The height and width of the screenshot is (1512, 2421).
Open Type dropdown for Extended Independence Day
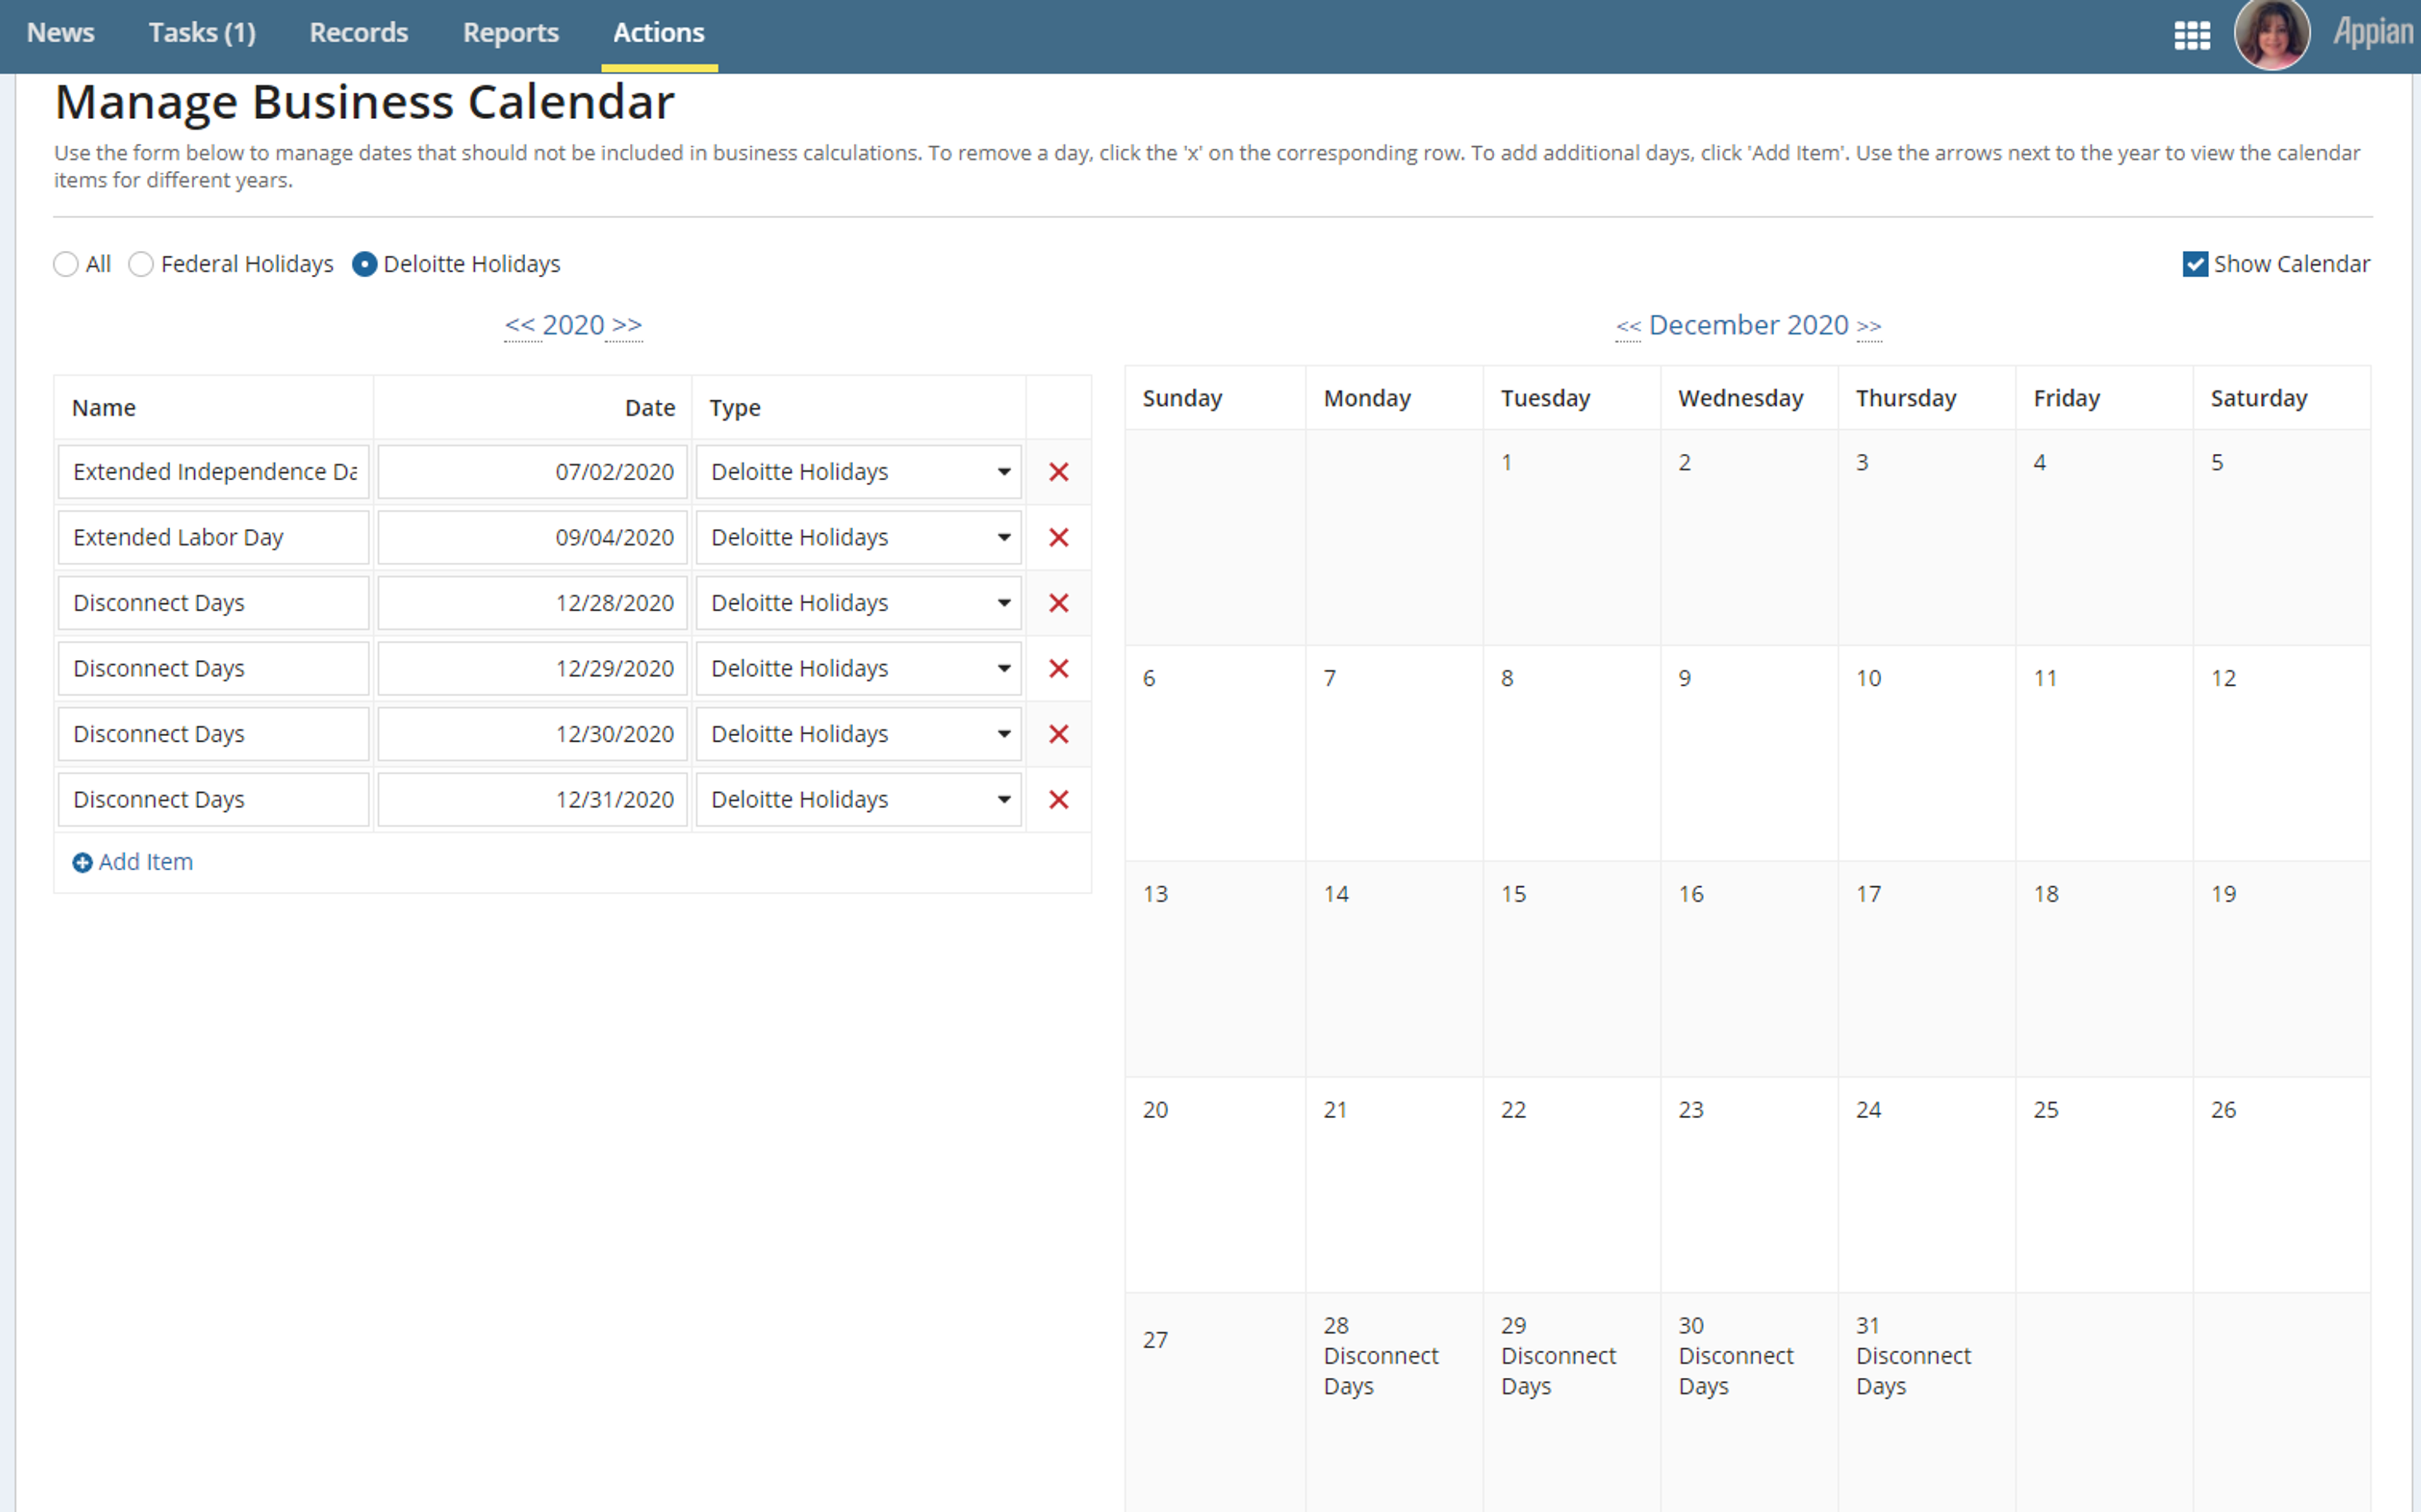[858, 472]
